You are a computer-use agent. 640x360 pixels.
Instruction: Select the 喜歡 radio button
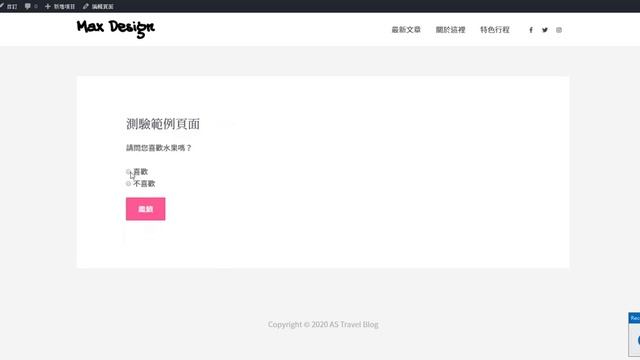click(128, 172)
